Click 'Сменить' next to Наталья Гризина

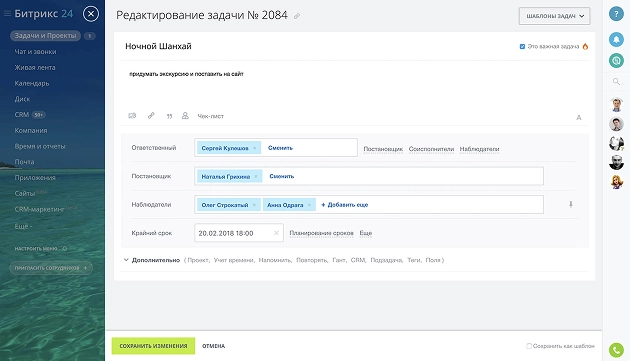282,176
